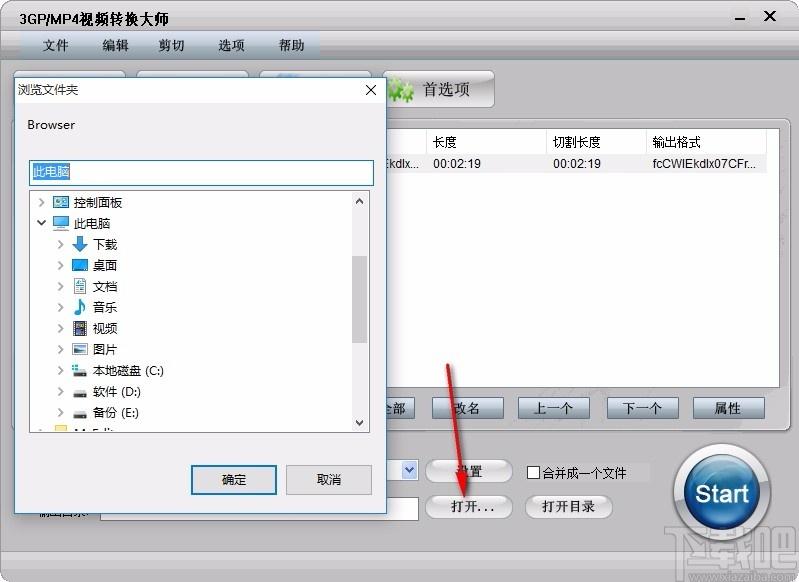This screenshot has width=799, height=582.
Task: Click the Music note icon
Action: 80,307
